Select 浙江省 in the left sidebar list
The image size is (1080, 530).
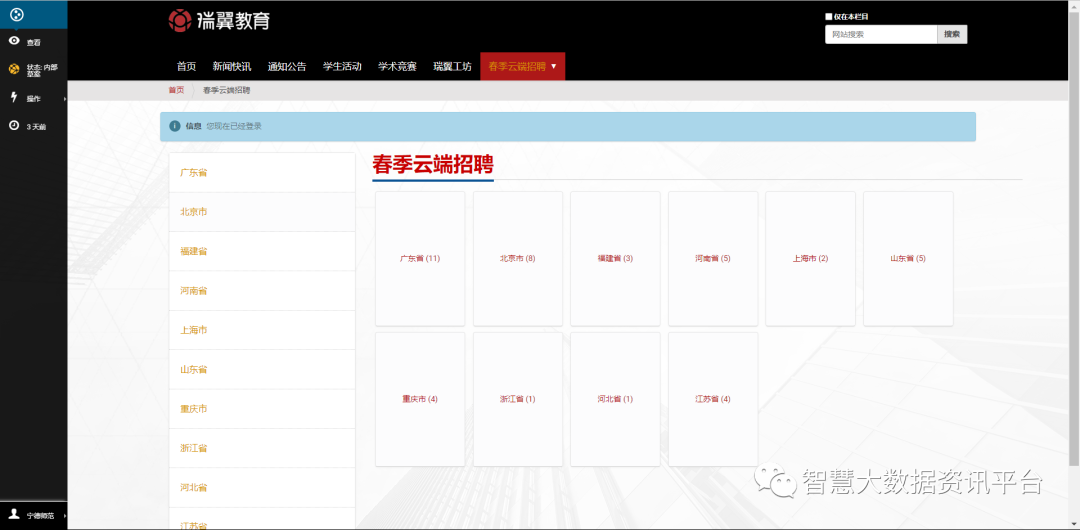point(262,447)
